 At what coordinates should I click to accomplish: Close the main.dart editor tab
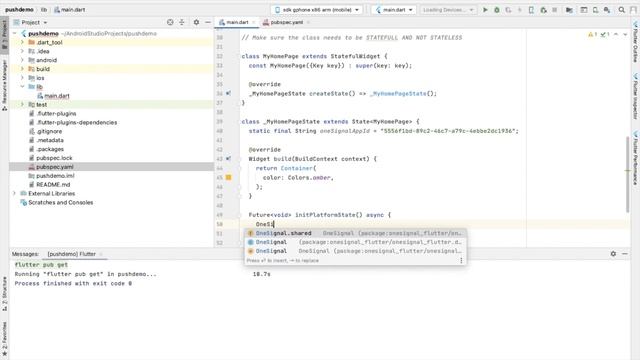coord(253,22)
